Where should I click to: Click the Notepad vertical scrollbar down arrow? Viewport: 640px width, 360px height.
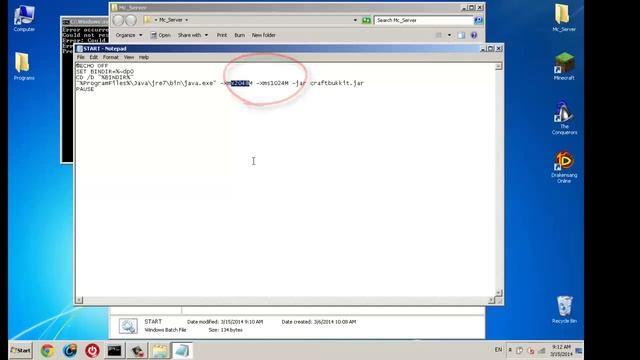498,293
